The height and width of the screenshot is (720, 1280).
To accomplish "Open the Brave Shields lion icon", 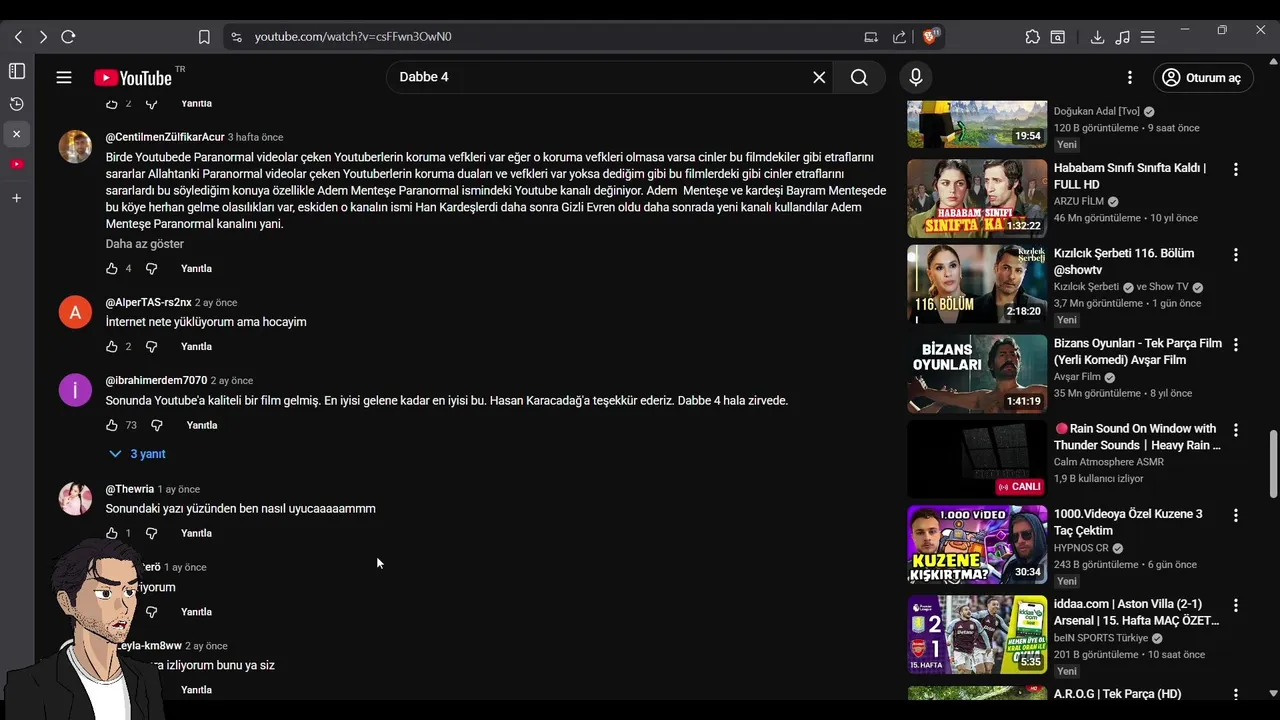I will (930, 37).
